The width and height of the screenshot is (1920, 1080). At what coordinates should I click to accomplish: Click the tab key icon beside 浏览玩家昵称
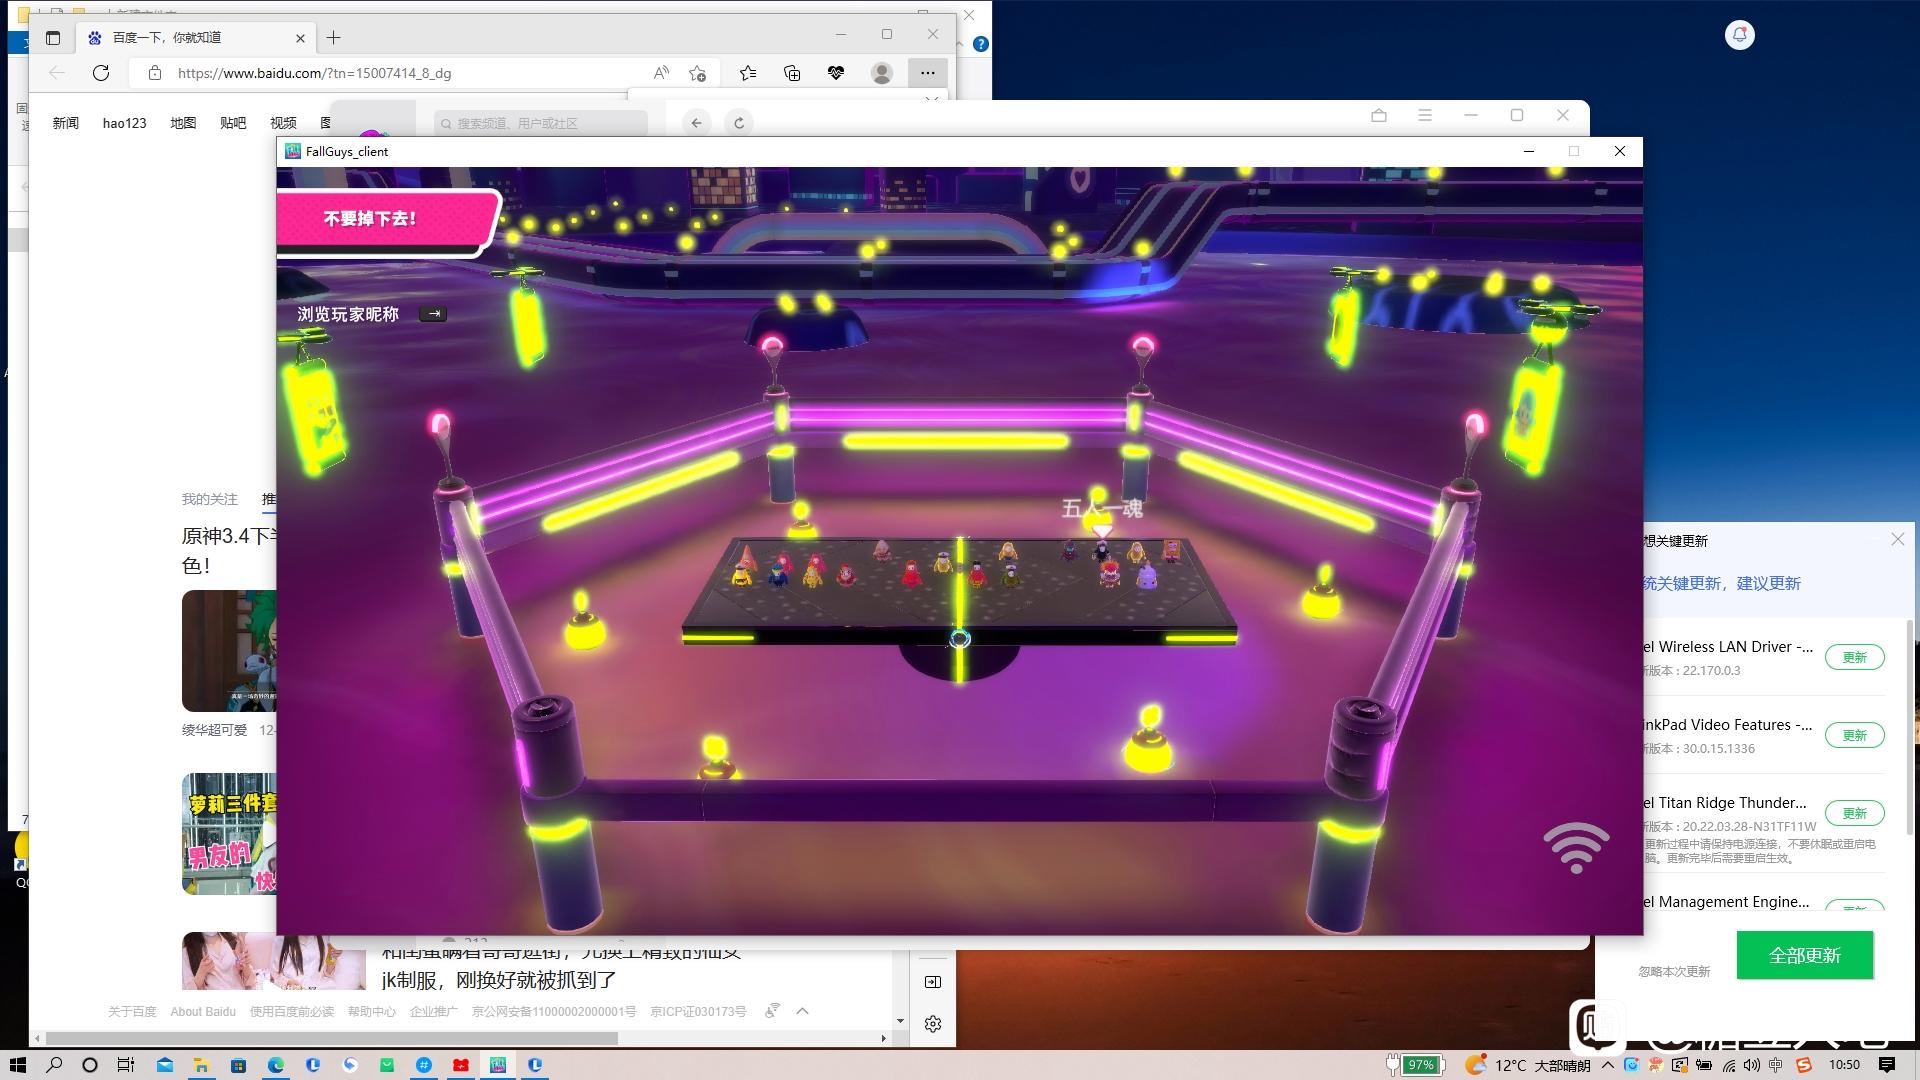point(434,314)
